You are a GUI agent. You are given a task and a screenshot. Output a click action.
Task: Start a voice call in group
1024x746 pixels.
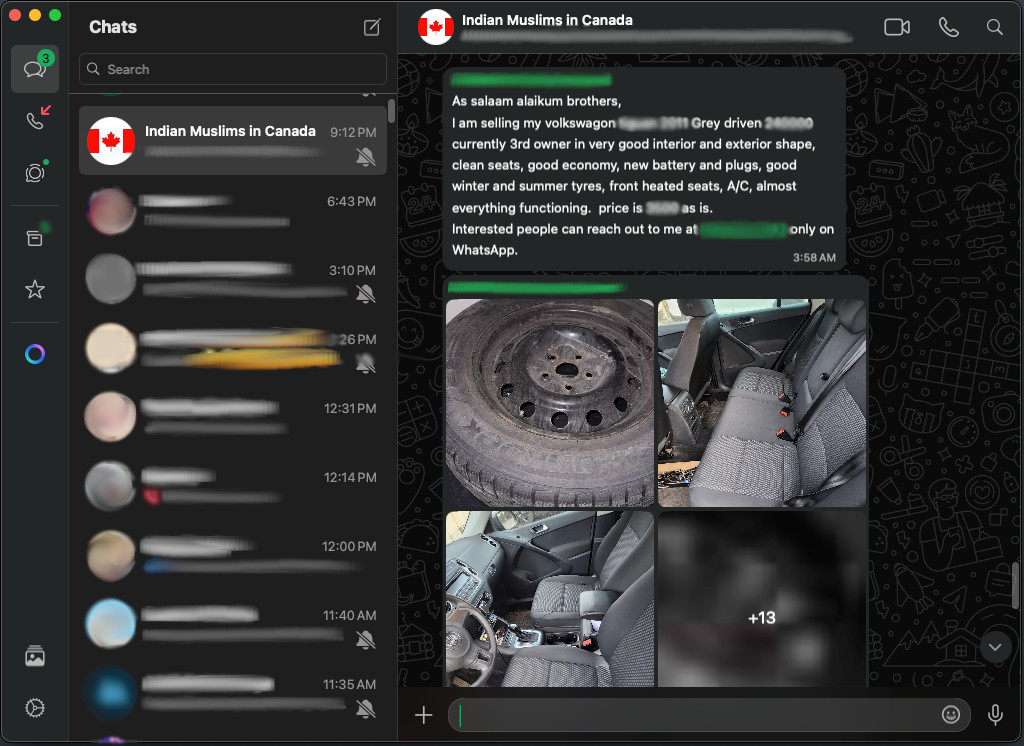948,27
